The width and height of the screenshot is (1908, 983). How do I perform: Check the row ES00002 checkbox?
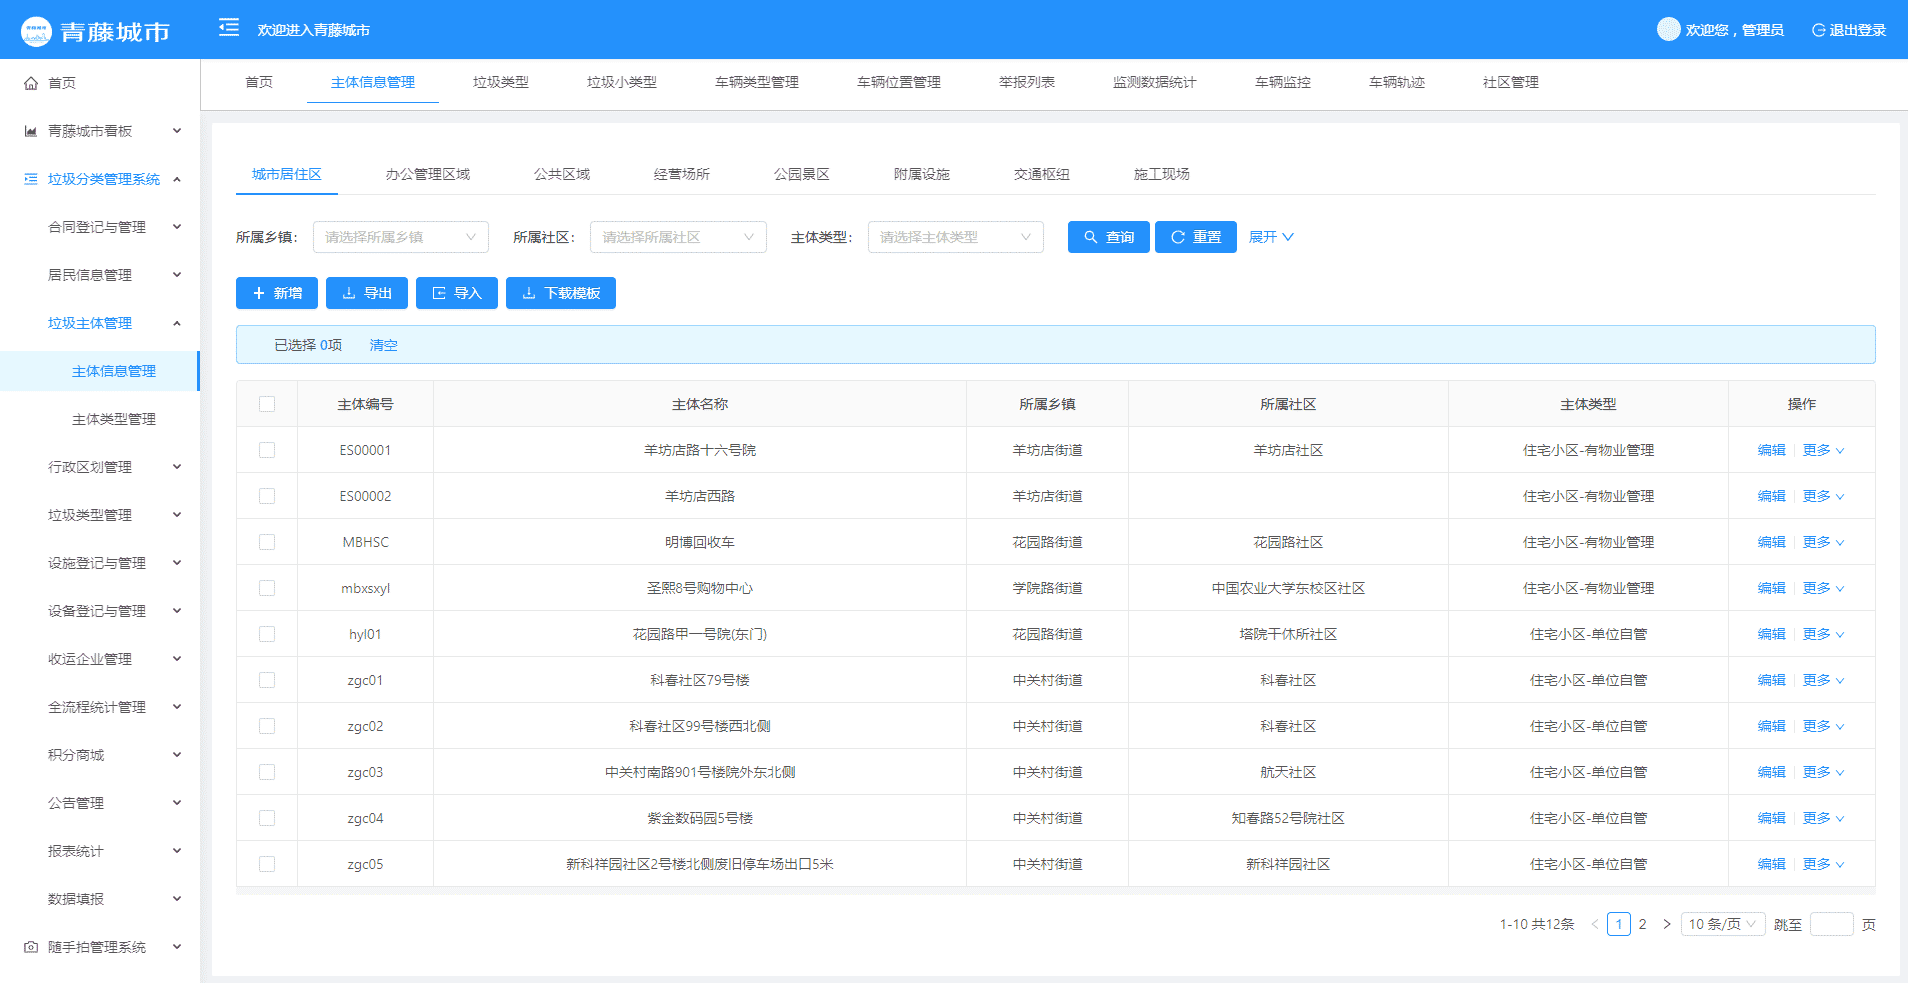pos(267,496)
